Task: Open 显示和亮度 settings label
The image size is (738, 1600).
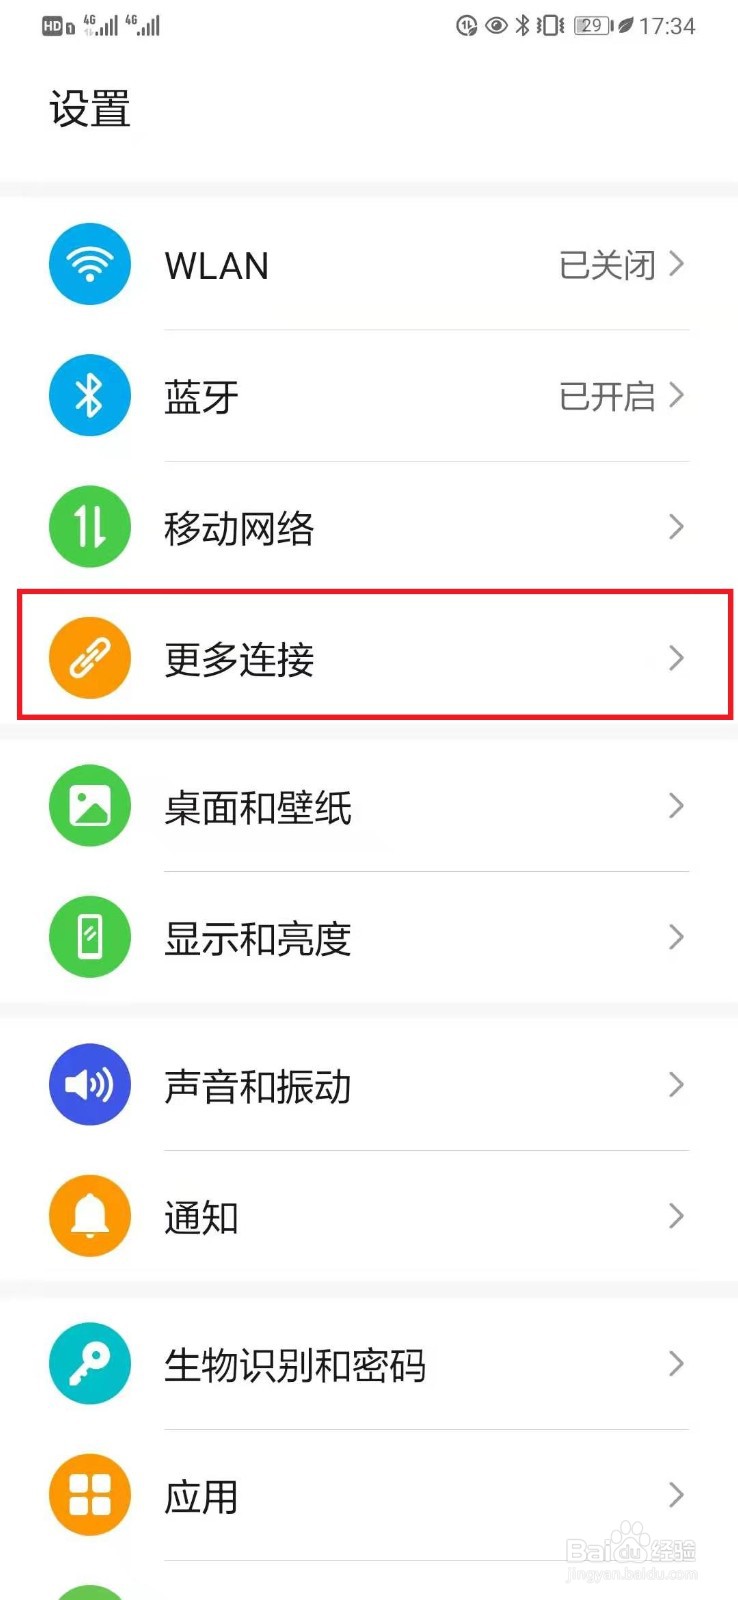Action: tap(258, 938)
